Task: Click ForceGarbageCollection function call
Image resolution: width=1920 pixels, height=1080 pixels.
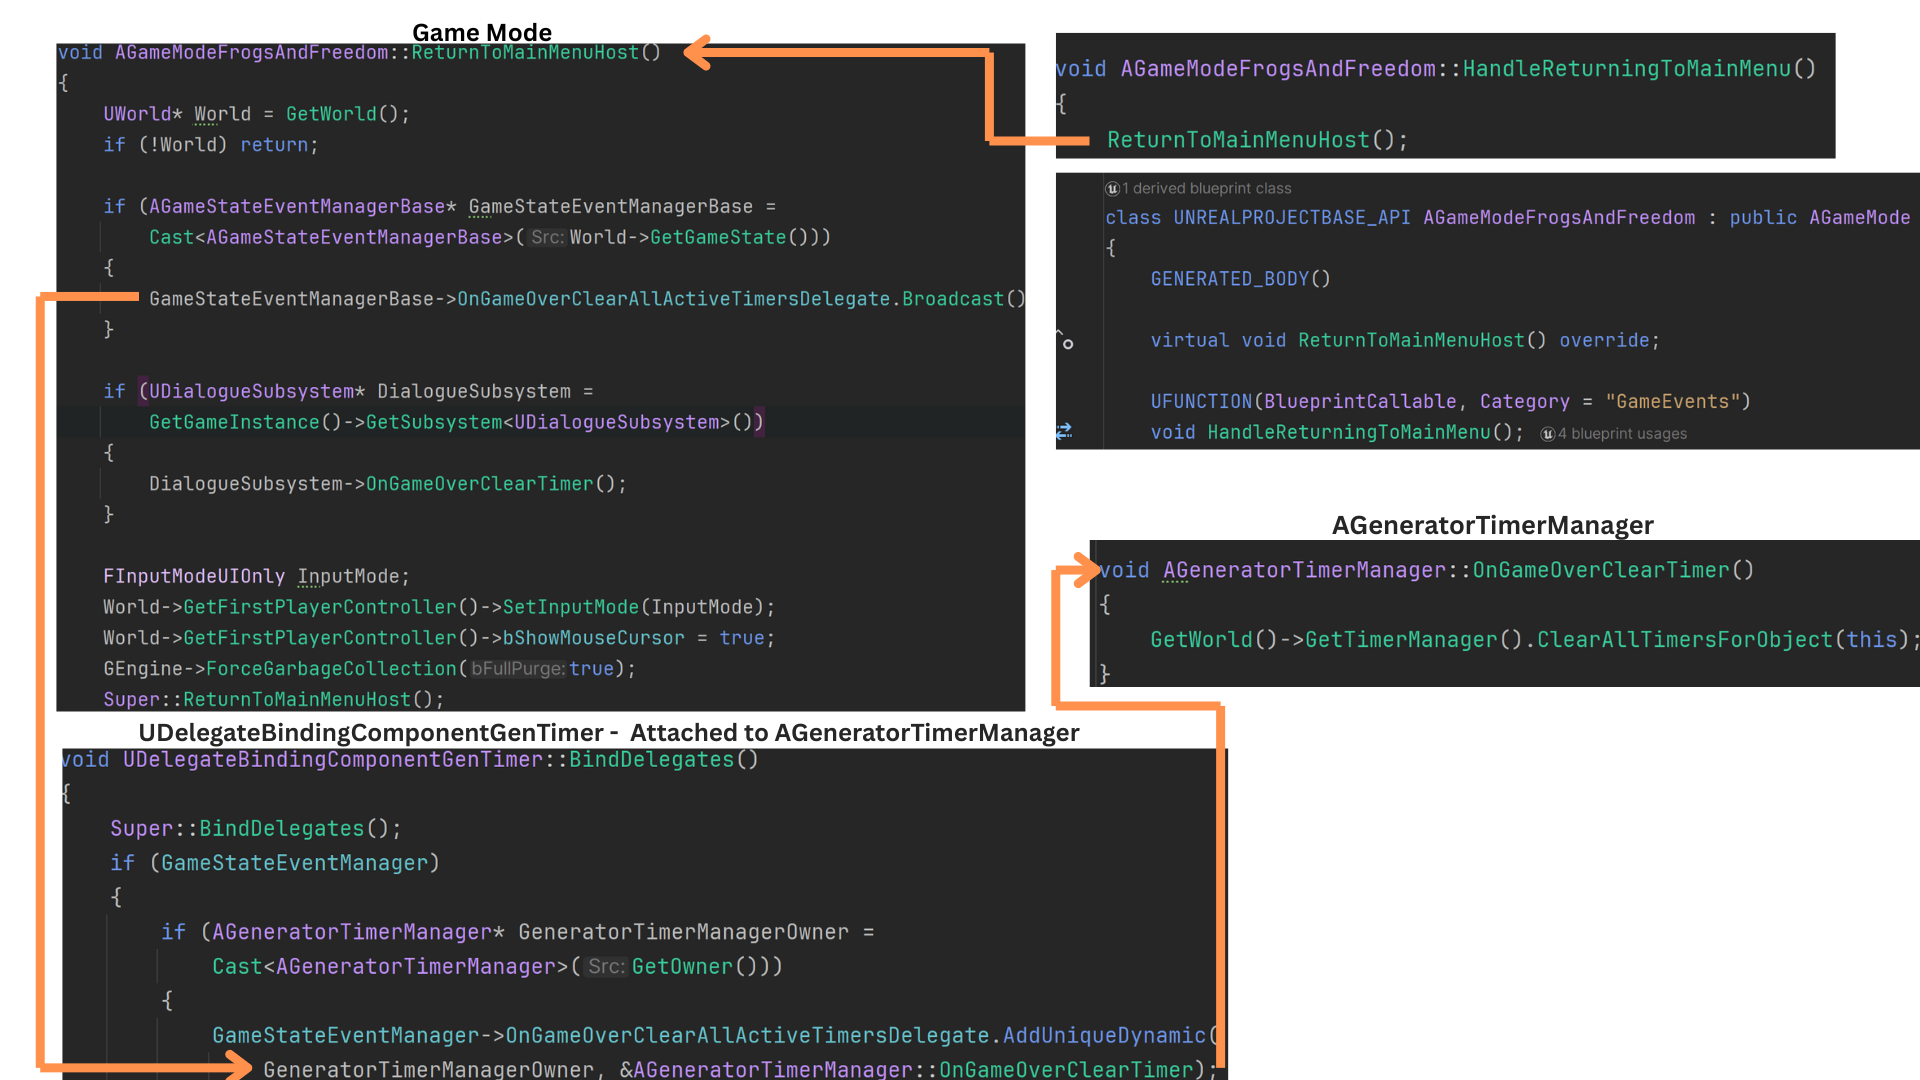Action: (331, 669)
